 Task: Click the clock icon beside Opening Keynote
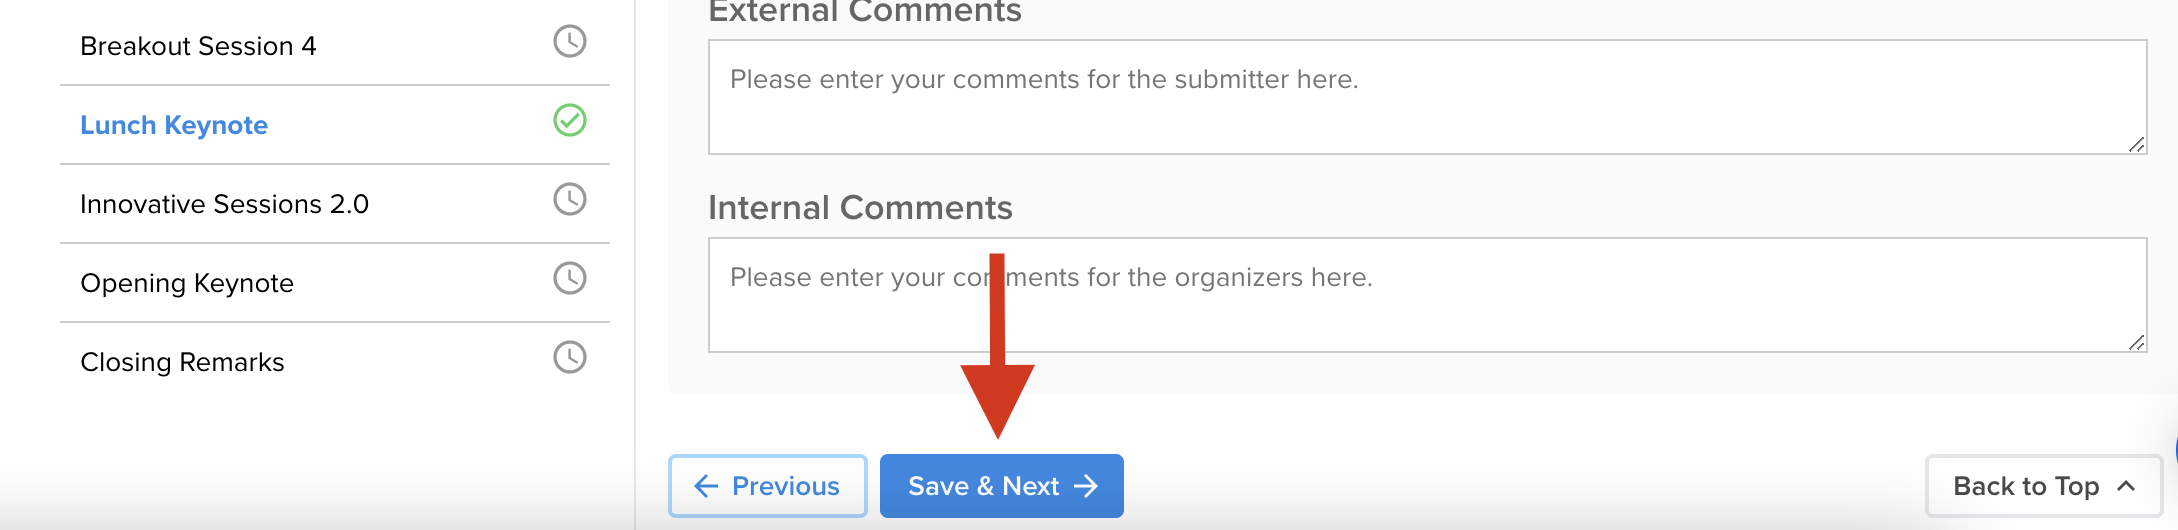click(x=570, y=279)
